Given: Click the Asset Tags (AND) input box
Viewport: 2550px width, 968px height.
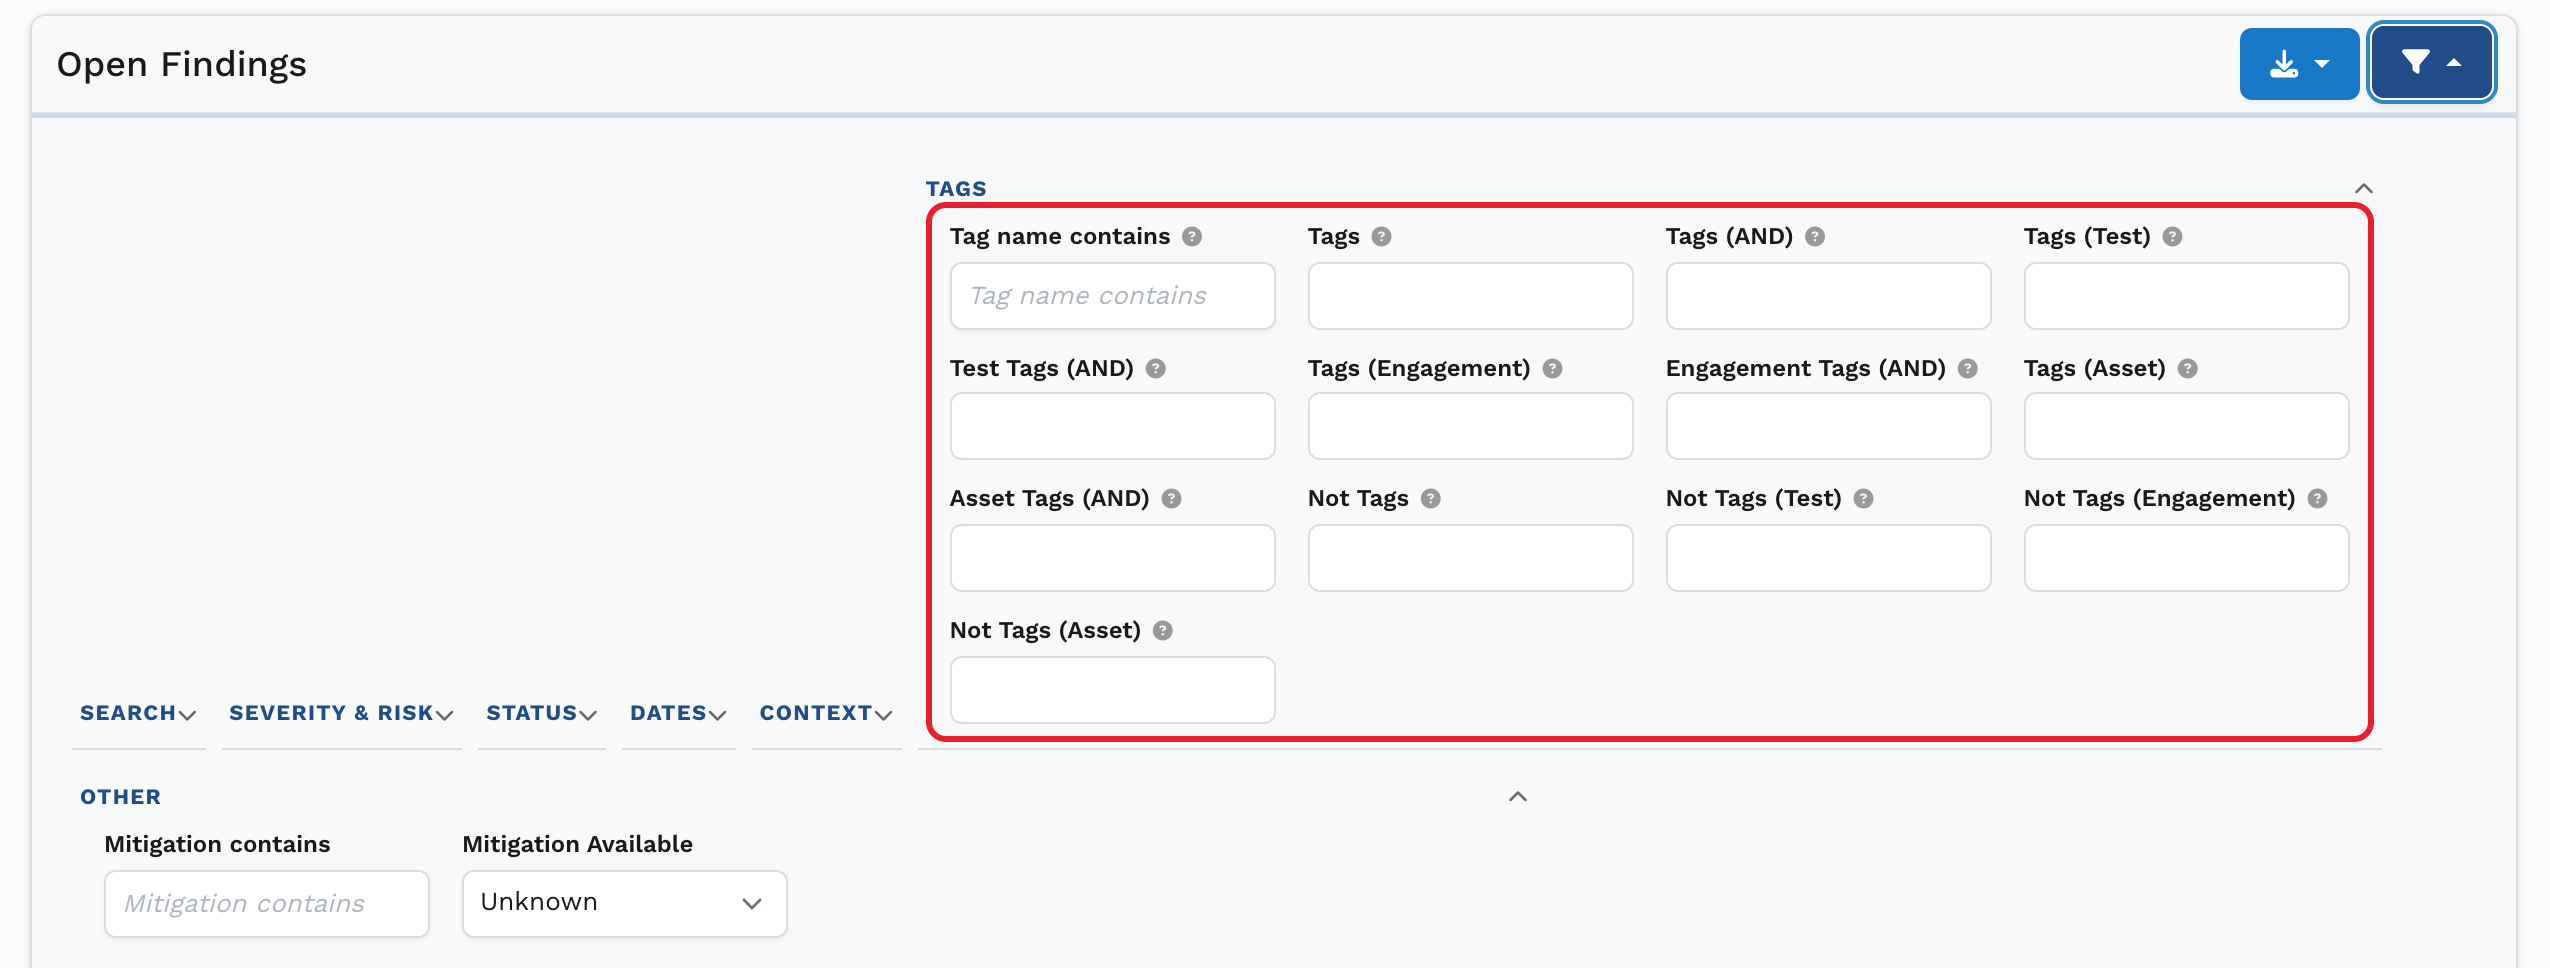Looking at the screenshot, I should (x=1112, y=558).
